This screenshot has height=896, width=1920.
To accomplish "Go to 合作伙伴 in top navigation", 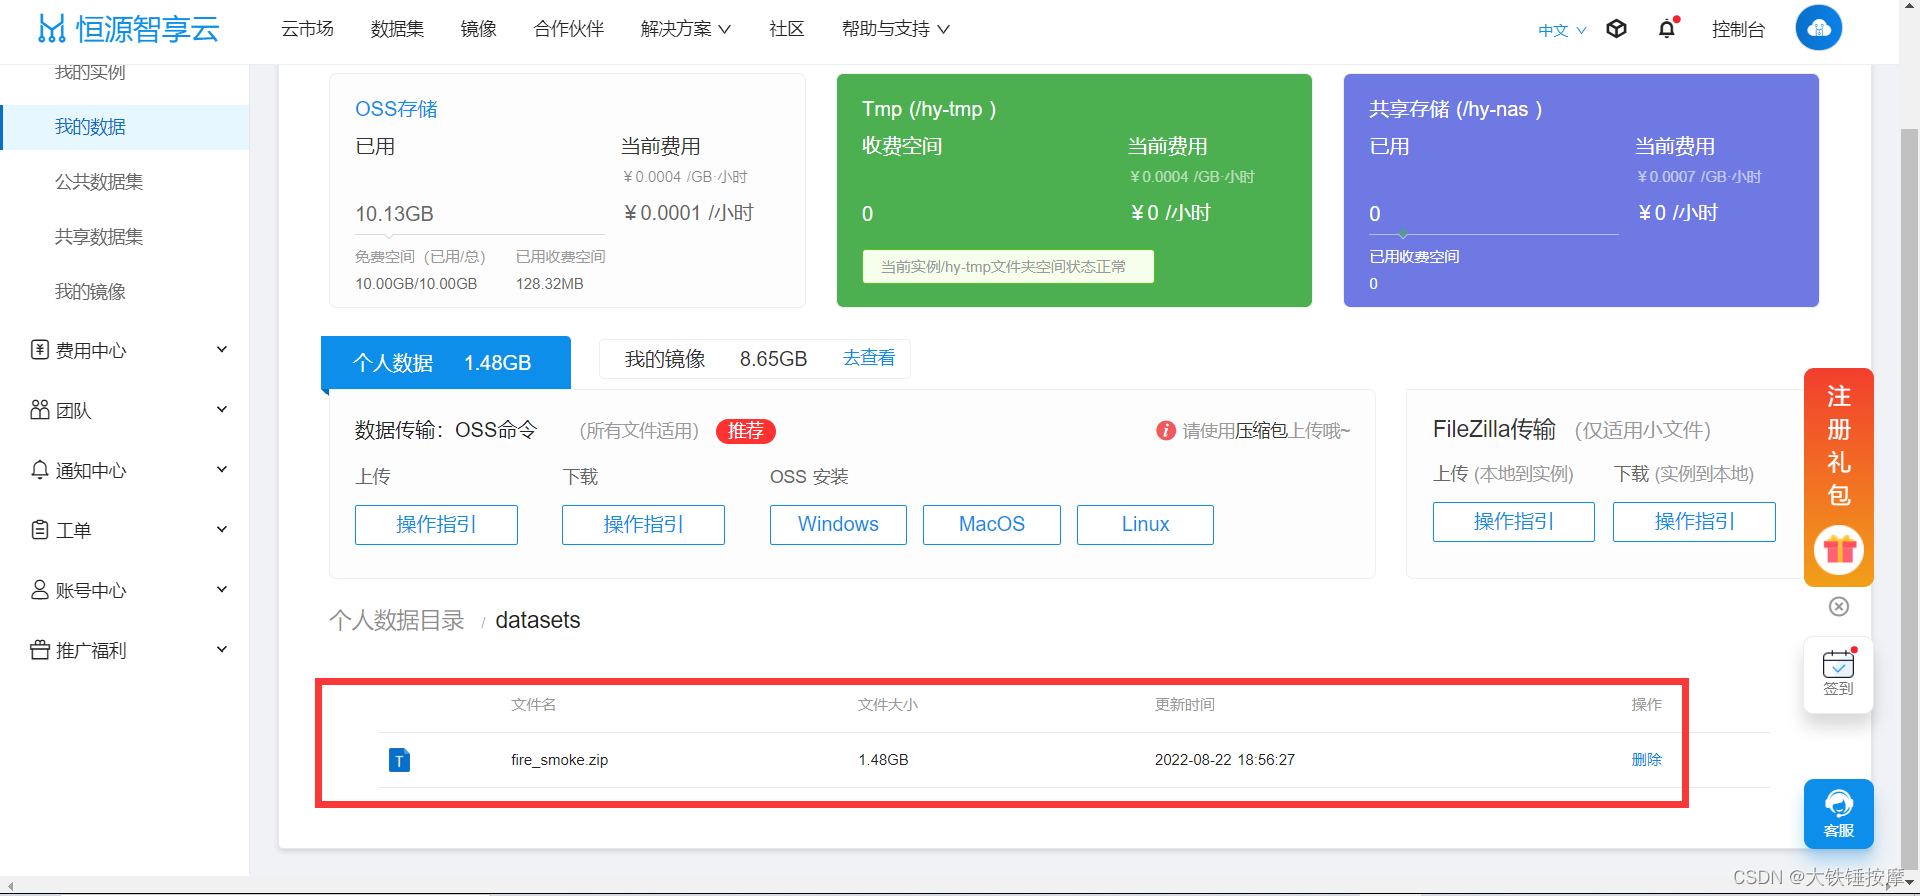I will 569,29.
